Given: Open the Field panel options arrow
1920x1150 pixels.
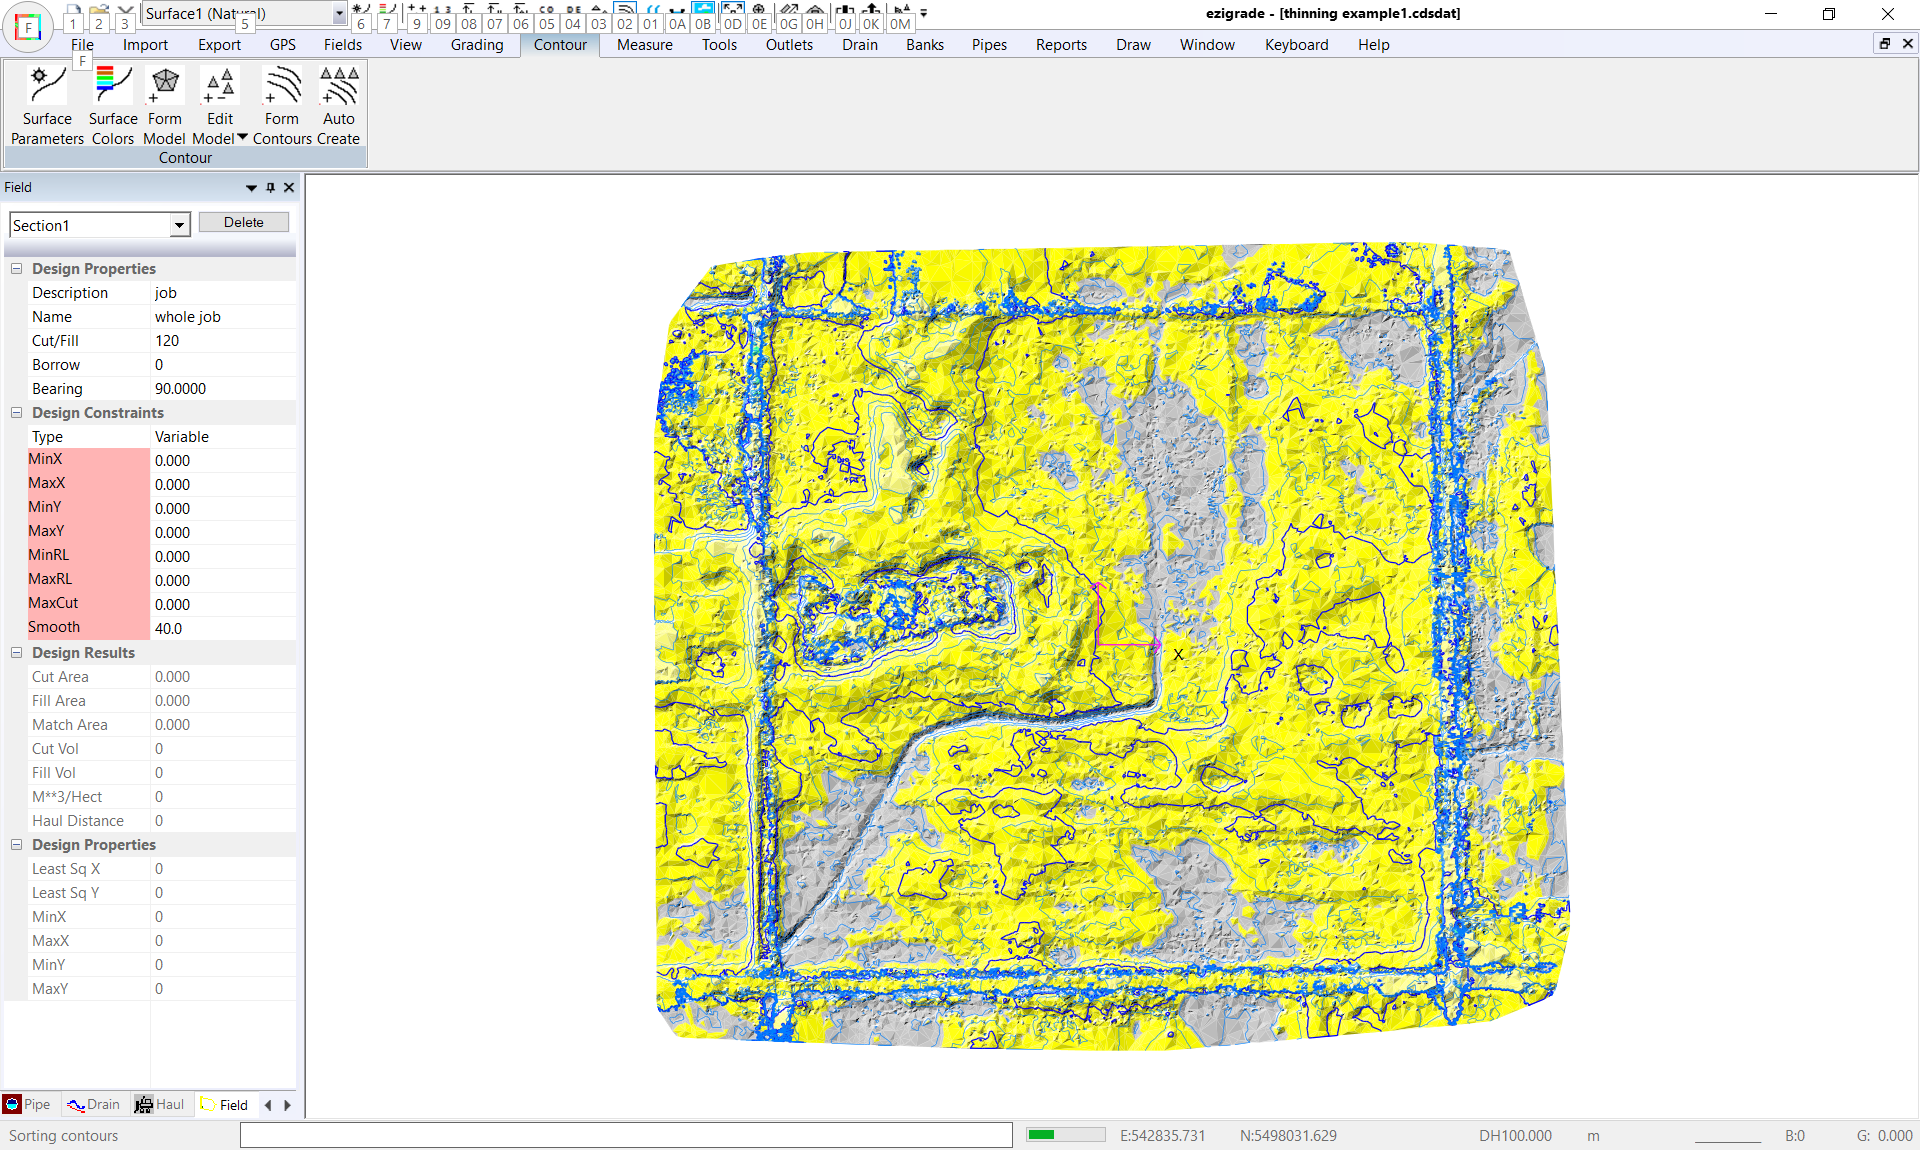Looking at the screenshot, I should 251,188.
